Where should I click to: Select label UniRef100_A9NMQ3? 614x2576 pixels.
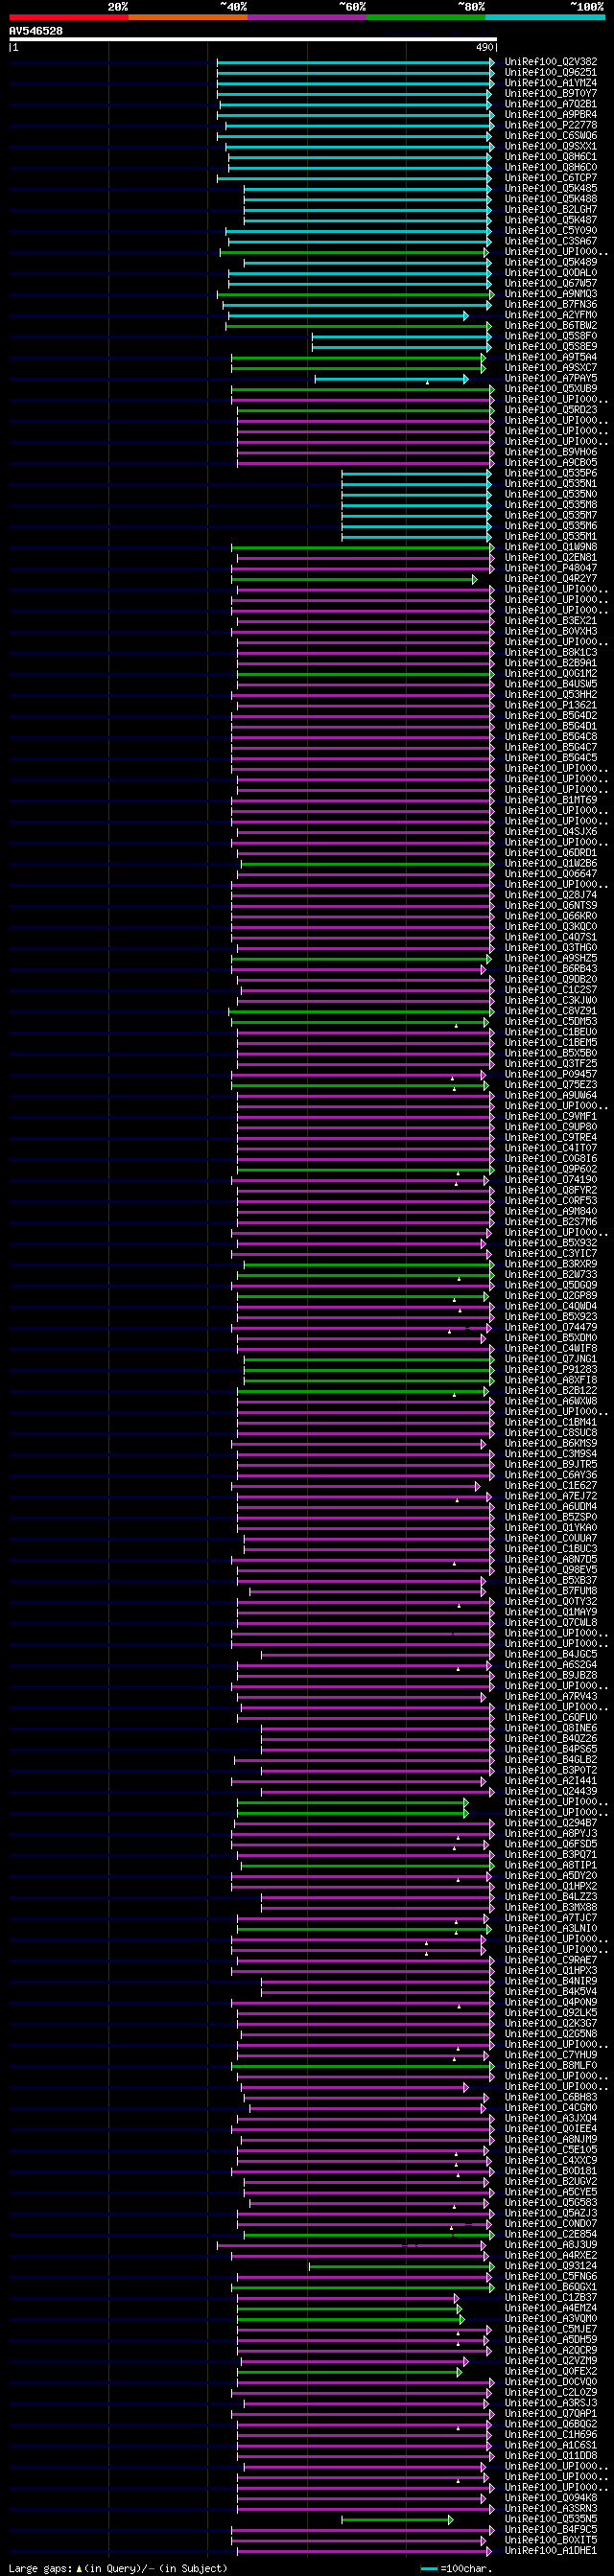coord(551,294)
